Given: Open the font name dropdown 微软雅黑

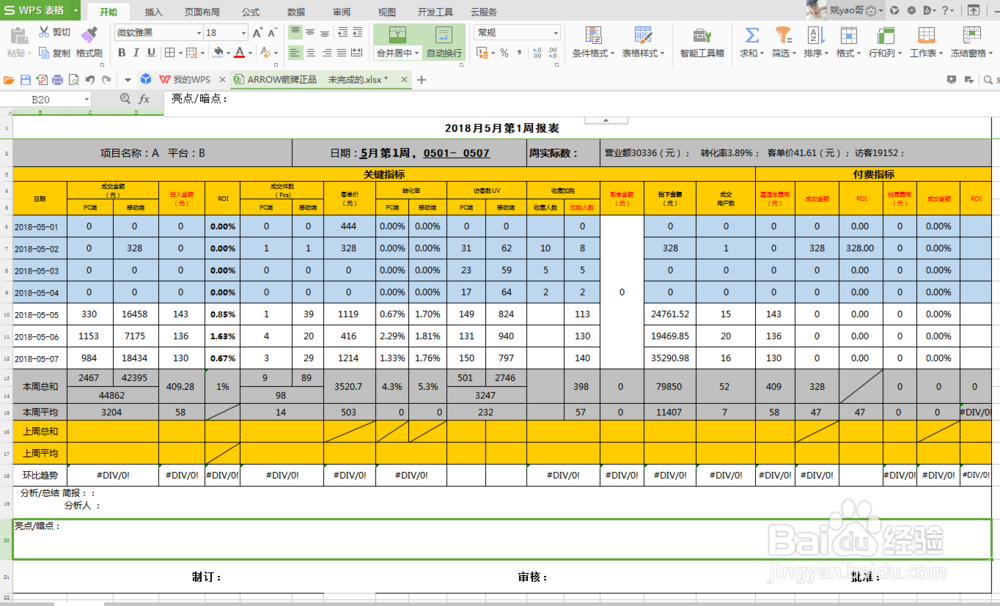Looking at the screenshot, I should 198,33.
